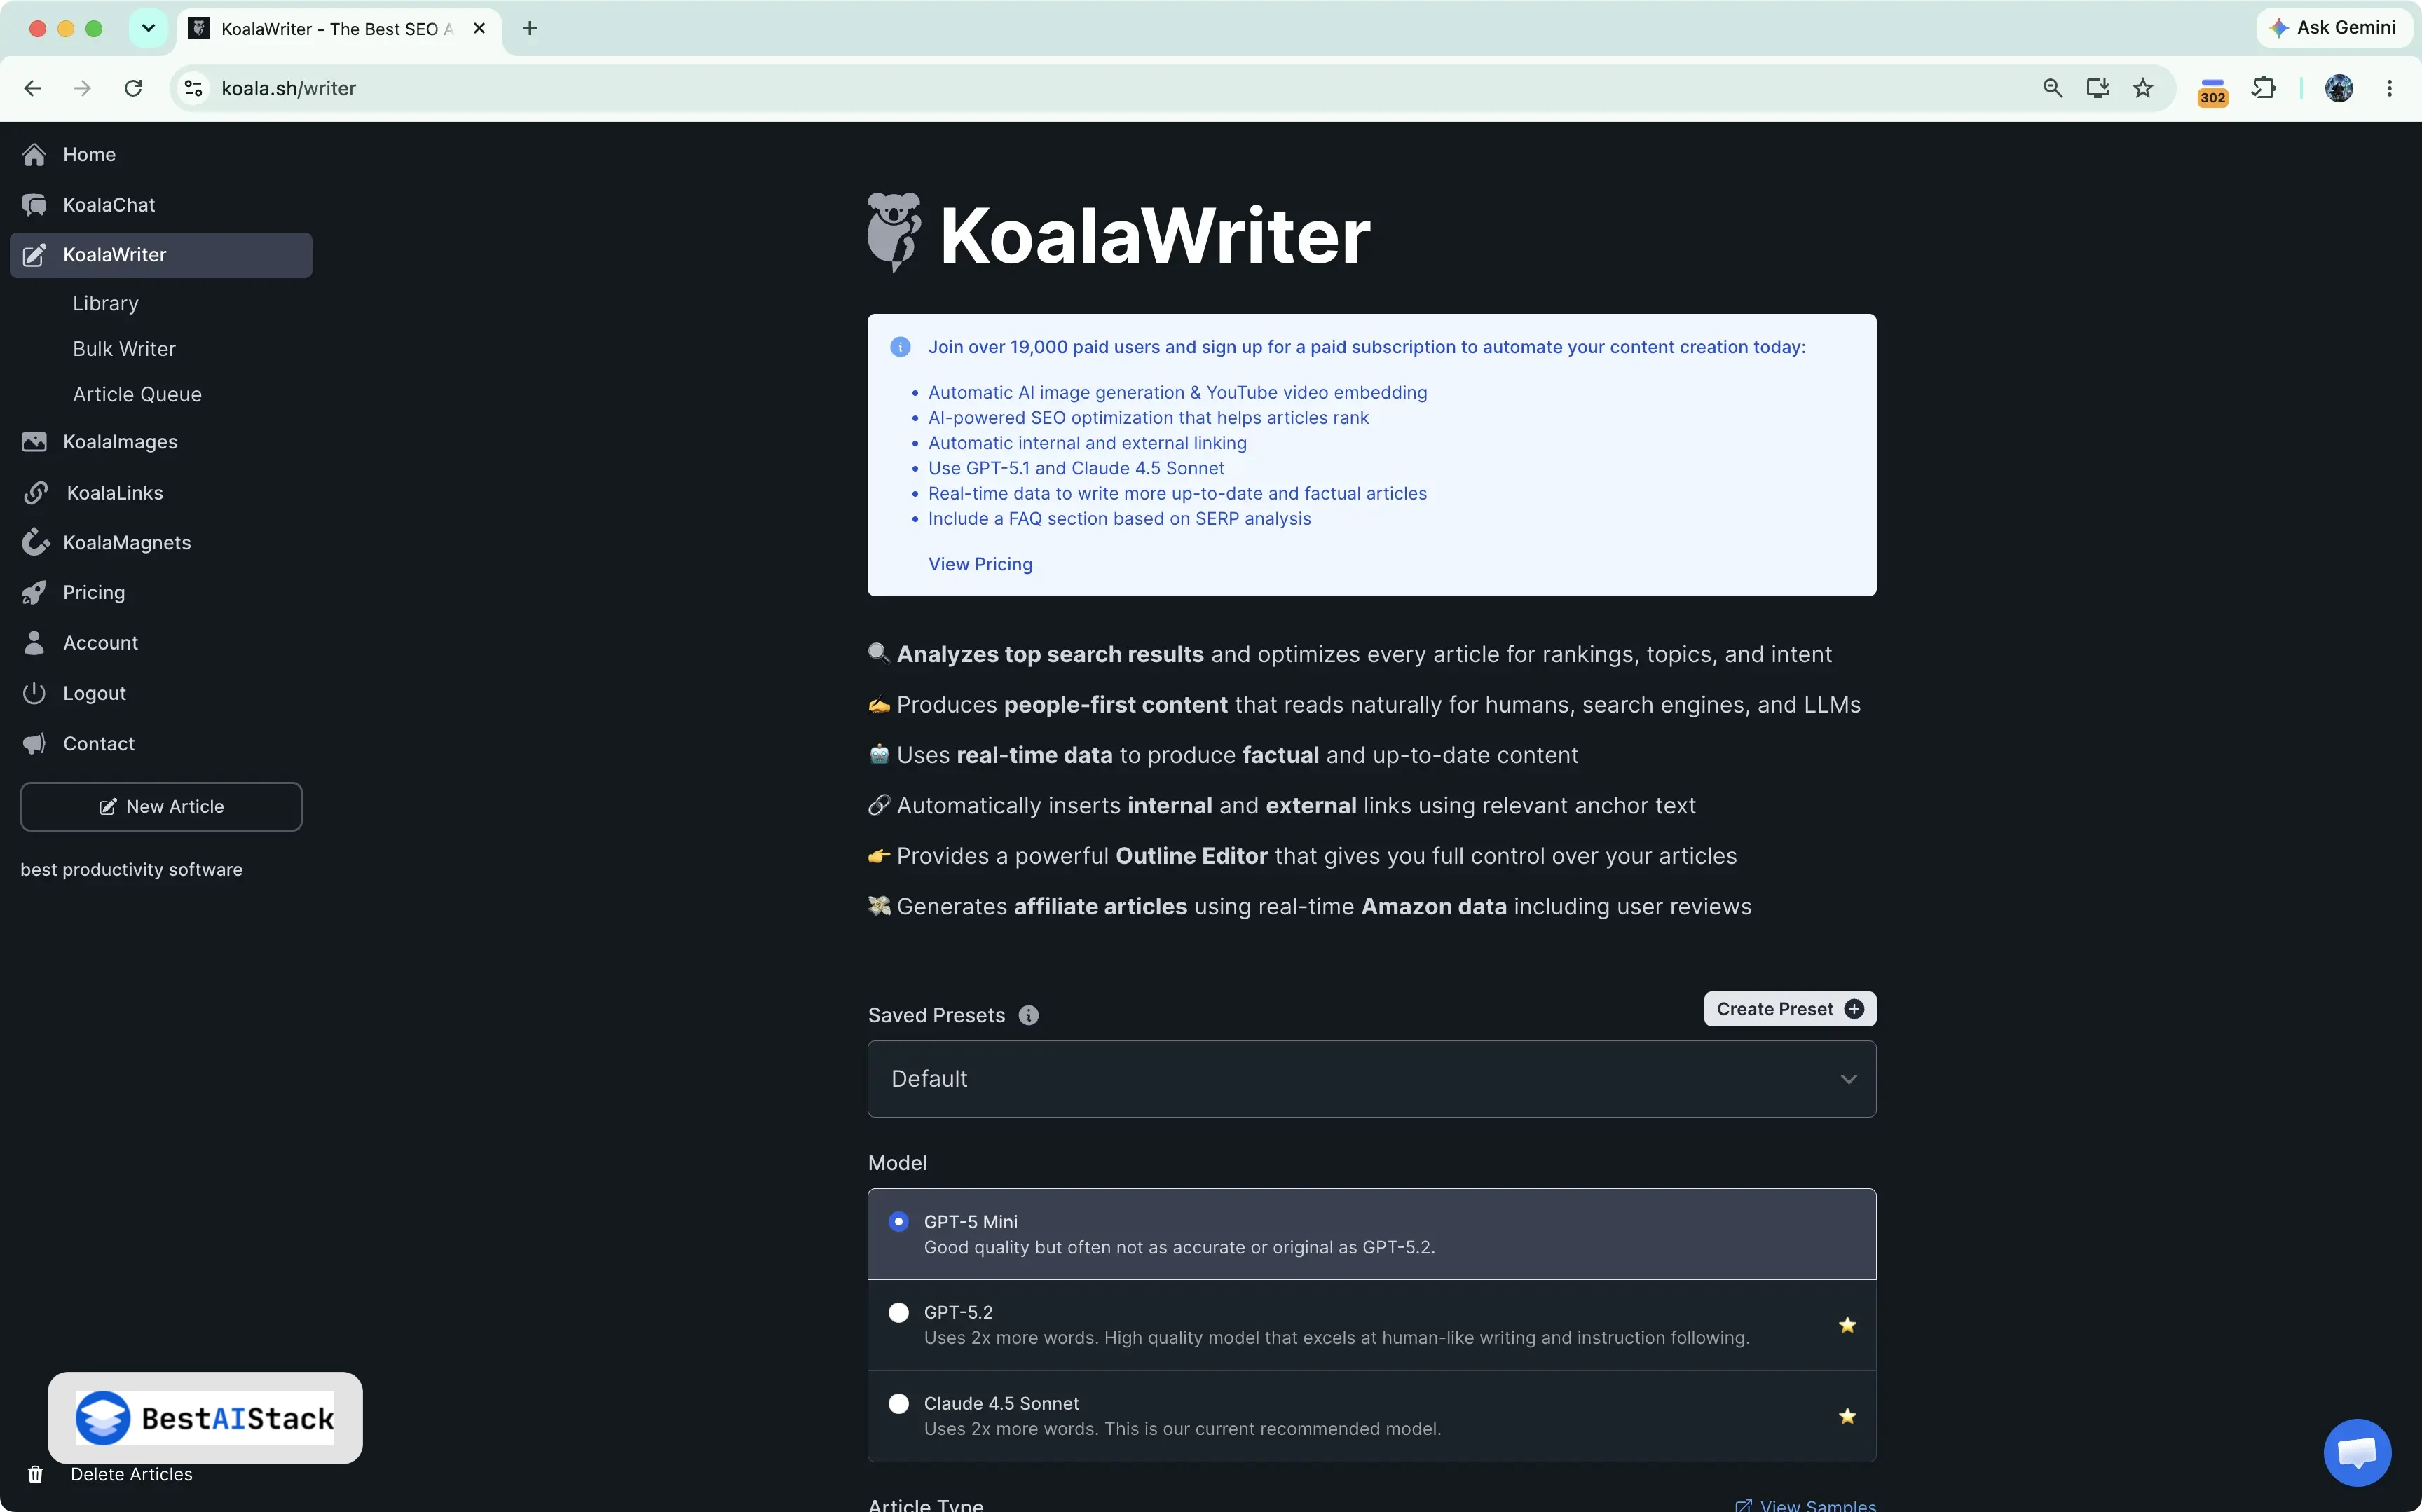Click the Create Preset button
The height and width of the screenshot is (1512, 2422).
[x=1789, y=1009]
